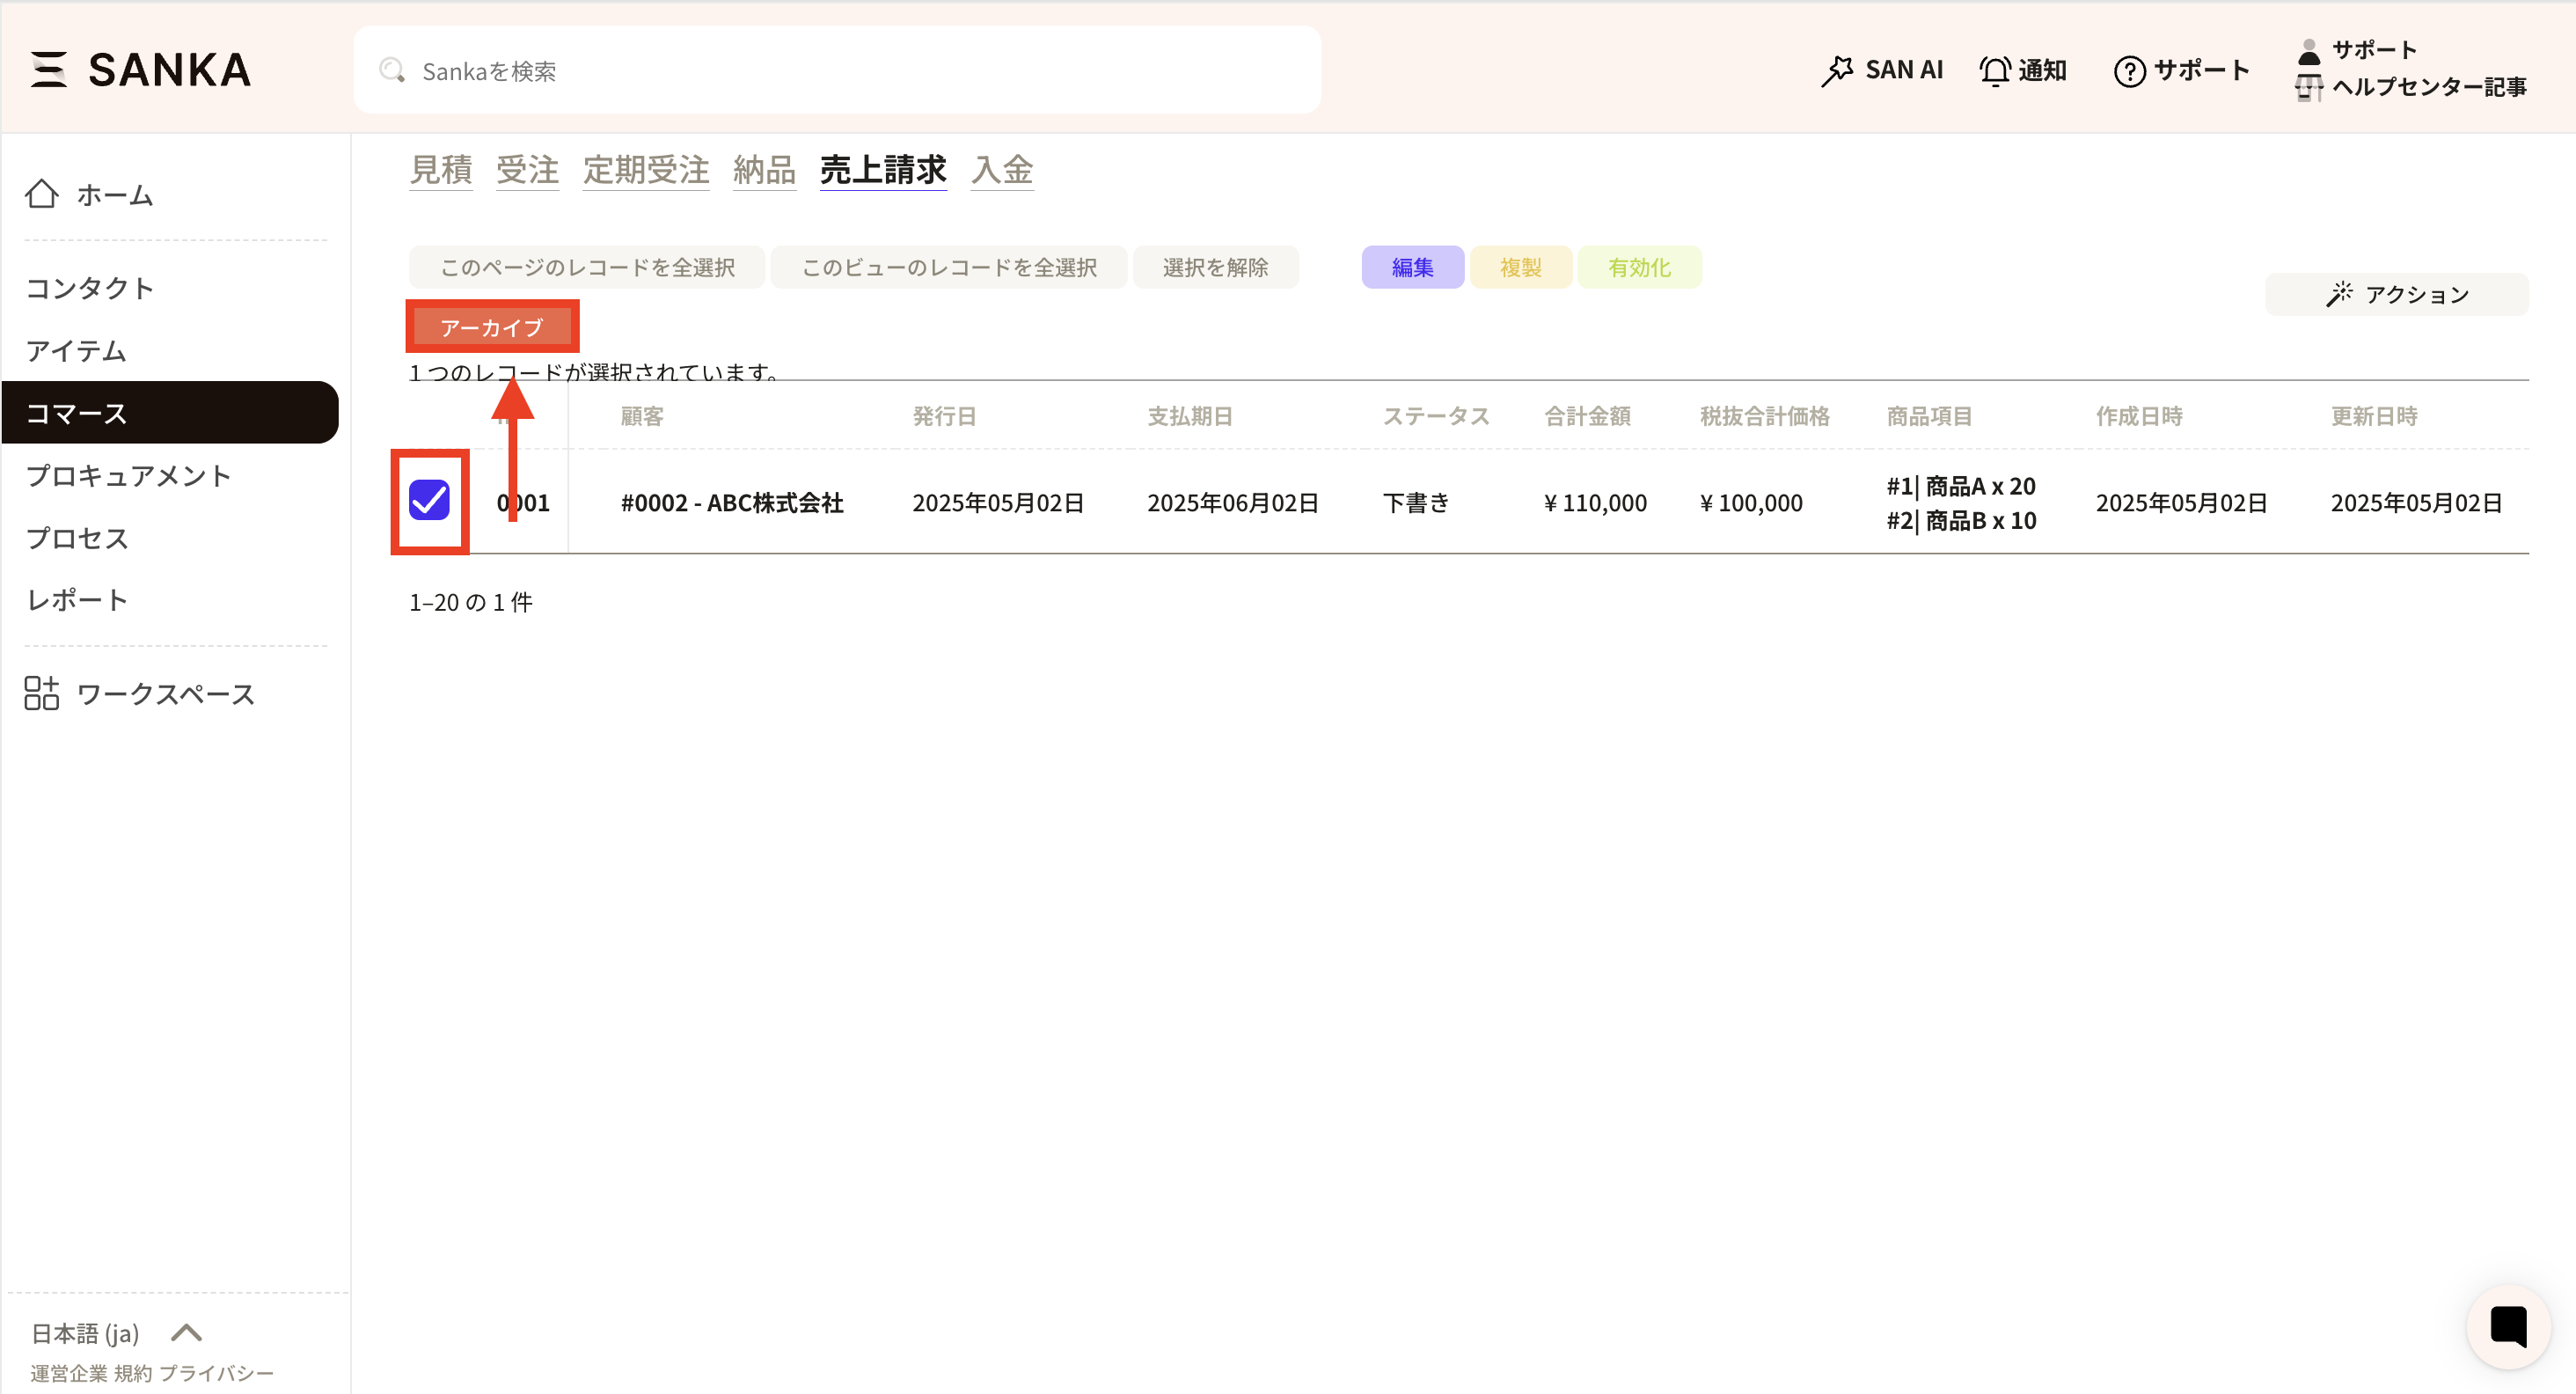Select プロキュアメント in the sidebar
The width and height of the screenshot is (2576, 1394).
(128, 475)
